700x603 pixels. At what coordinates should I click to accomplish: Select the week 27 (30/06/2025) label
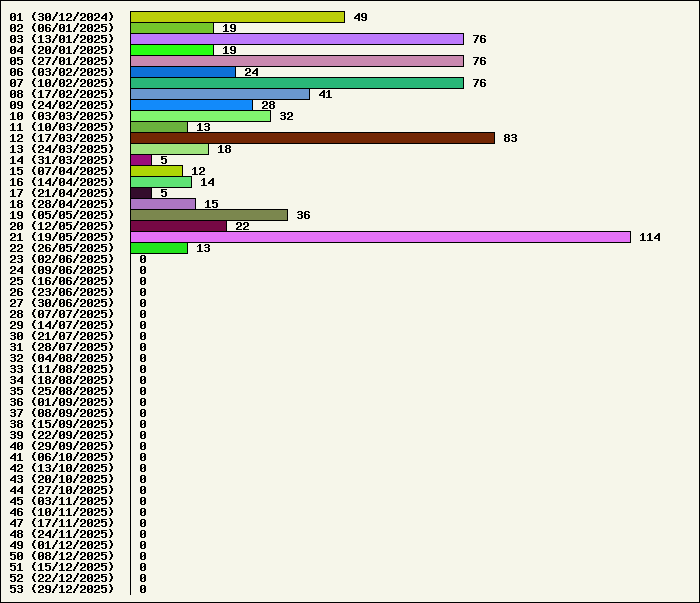point(62,303)
